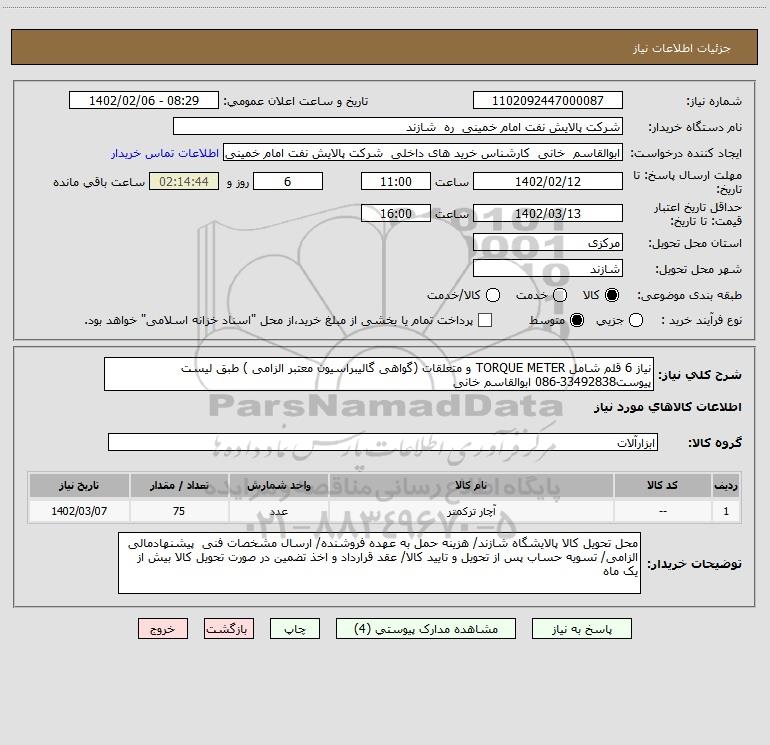Image resolution: width=770 pixels, height=745 pixels.
Task: Select the کالا/خدمت radio button
Action: (x=493, y=295)
